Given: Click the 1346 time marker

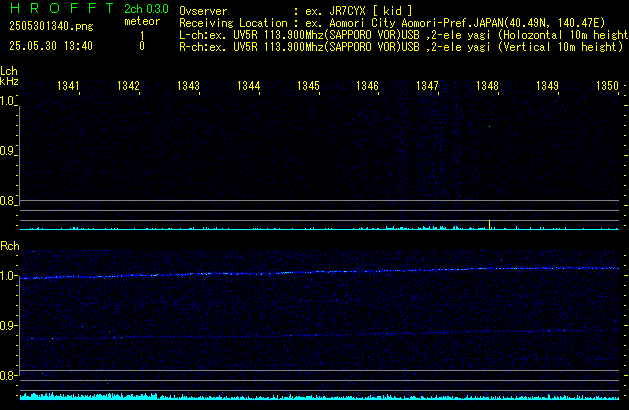Looking at the screenshot, I should coord(367,86).
